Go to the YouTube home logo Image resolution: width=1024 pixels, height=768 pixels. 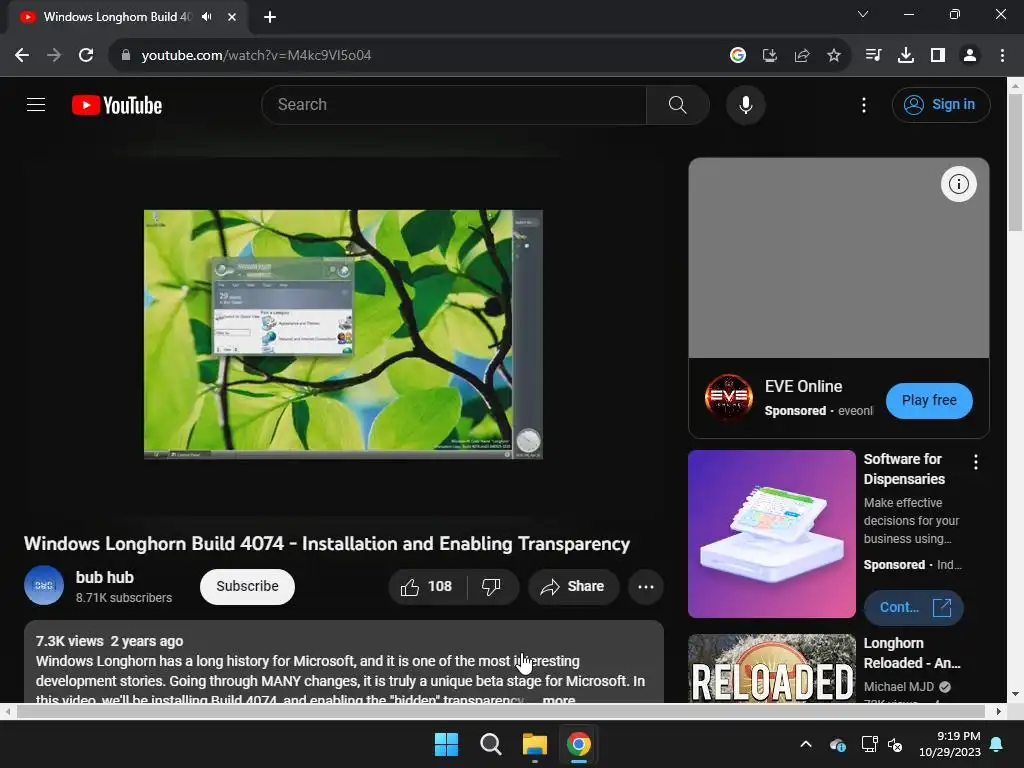(117, 105)
